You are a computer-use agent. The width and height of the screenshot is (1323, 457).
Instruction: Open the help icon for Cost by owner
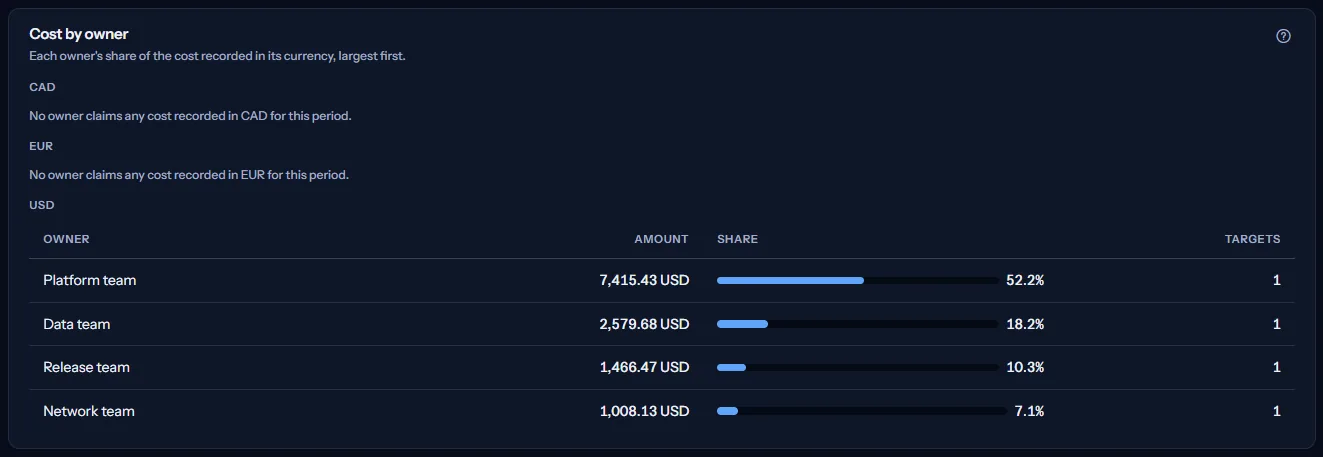[x=1284, y=36]
